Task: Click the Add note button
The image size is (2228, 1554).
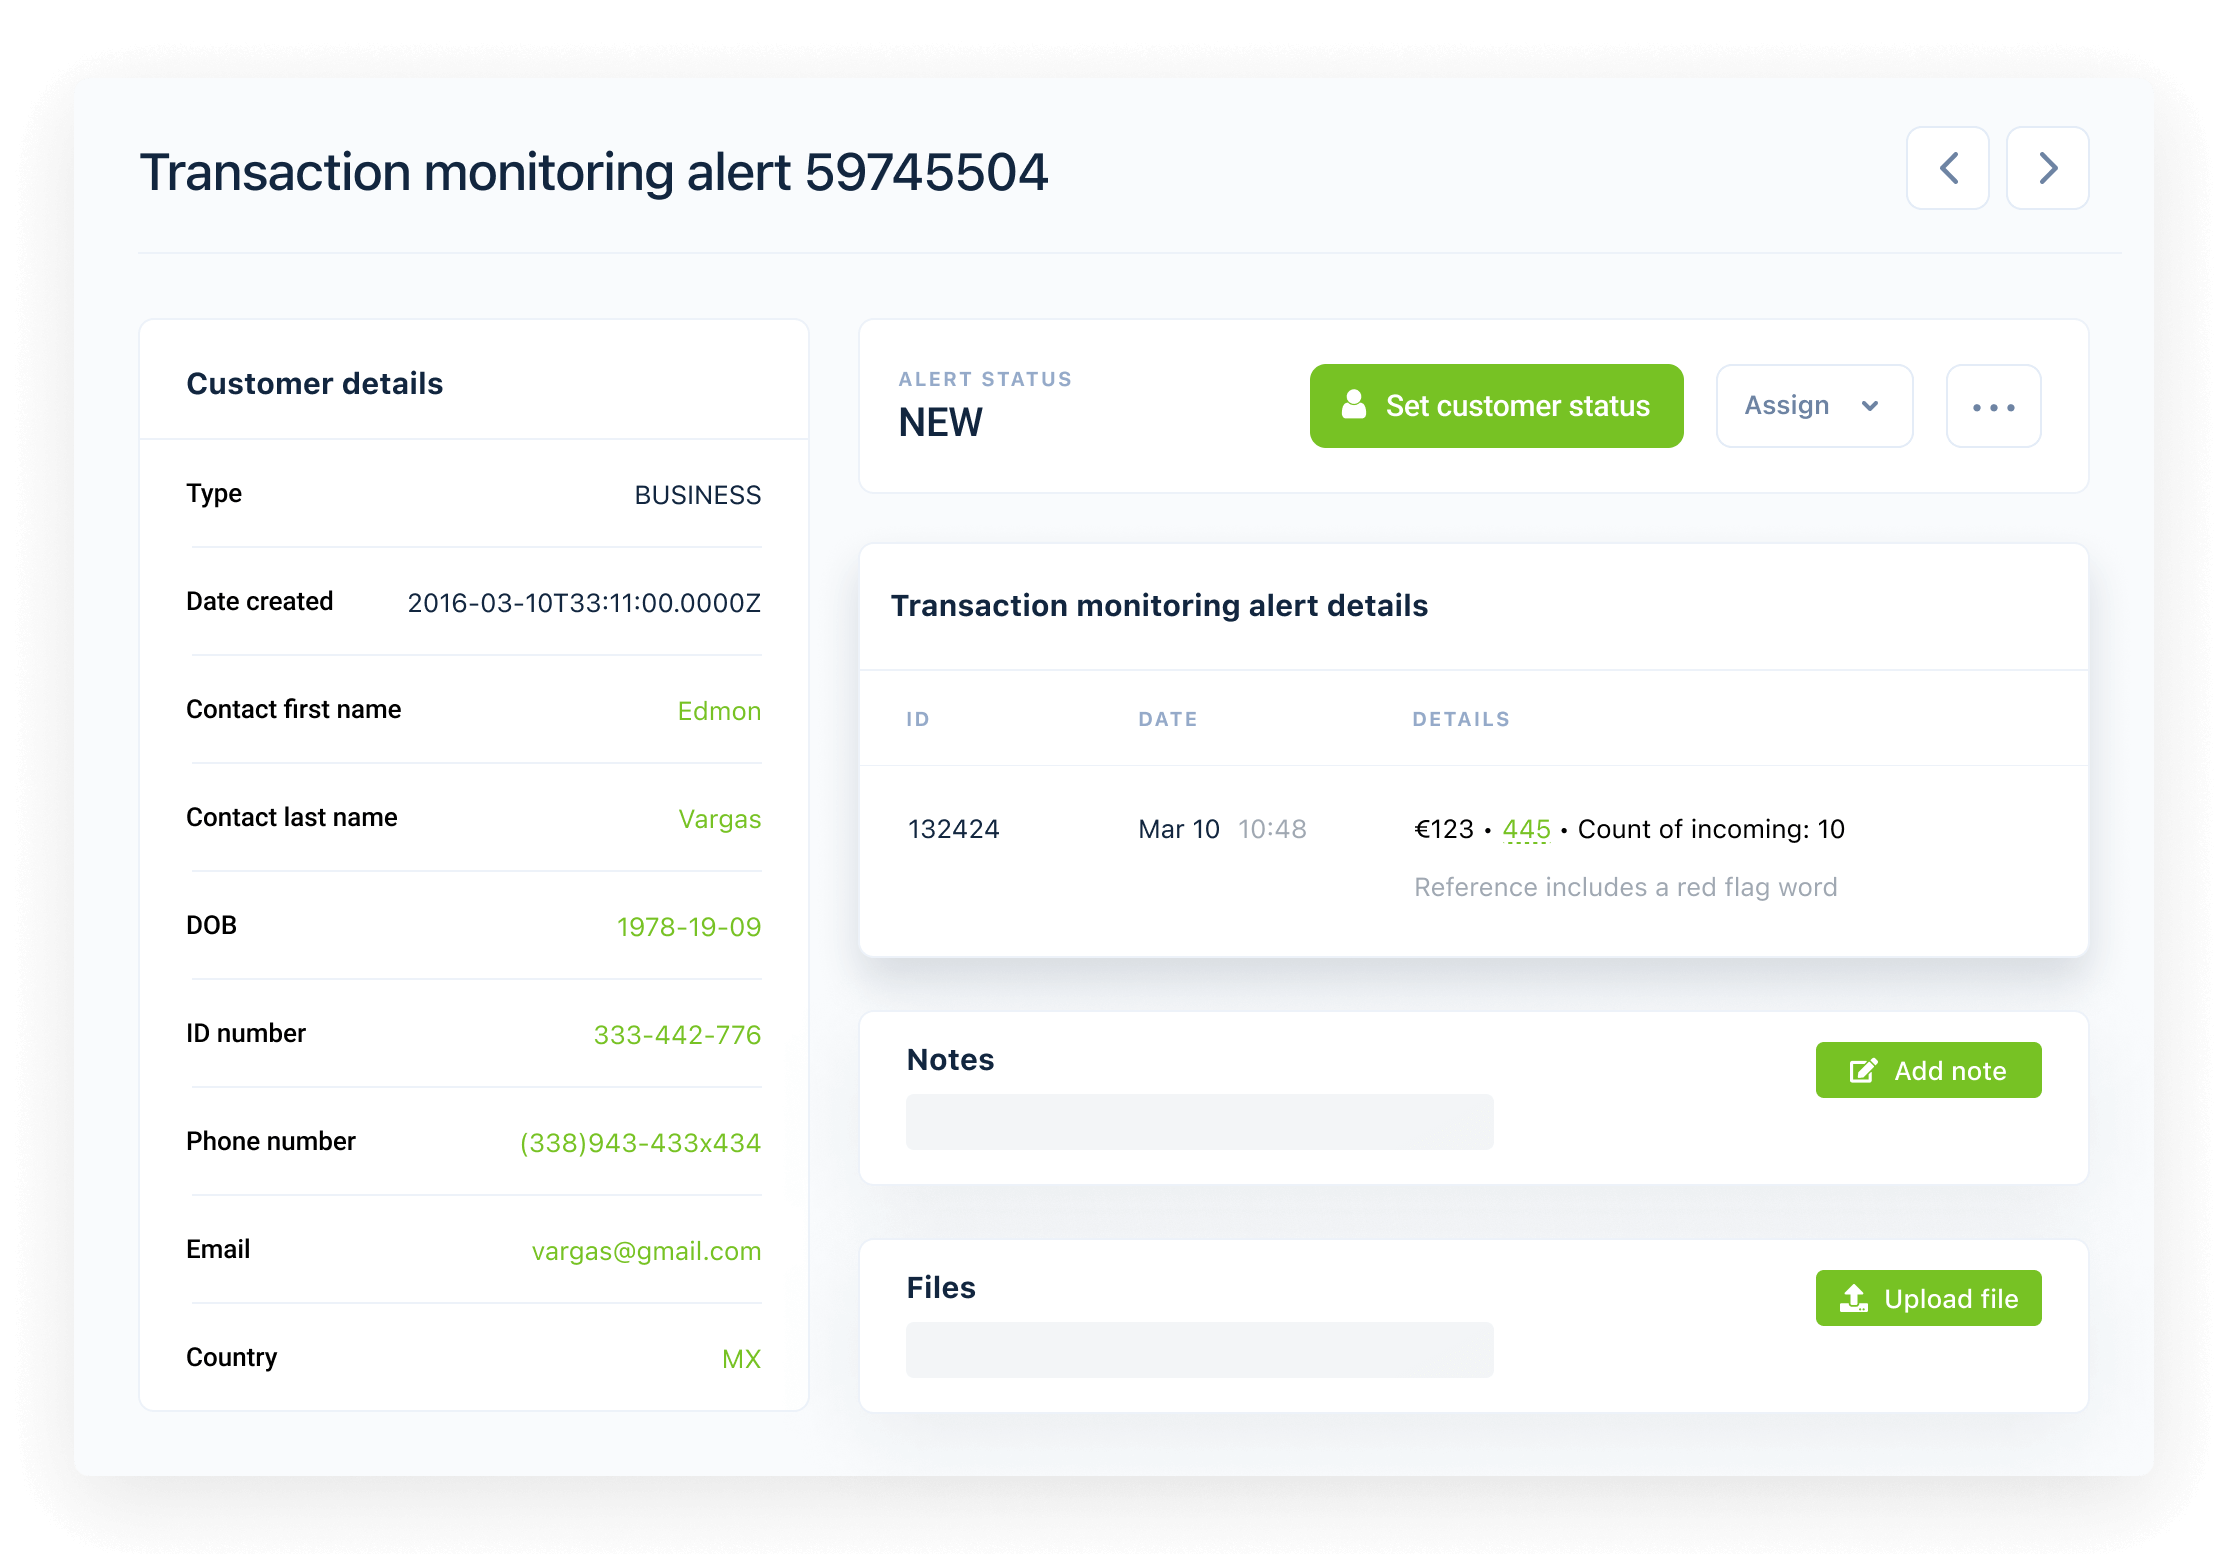Action: [x=1928, y=1069]
